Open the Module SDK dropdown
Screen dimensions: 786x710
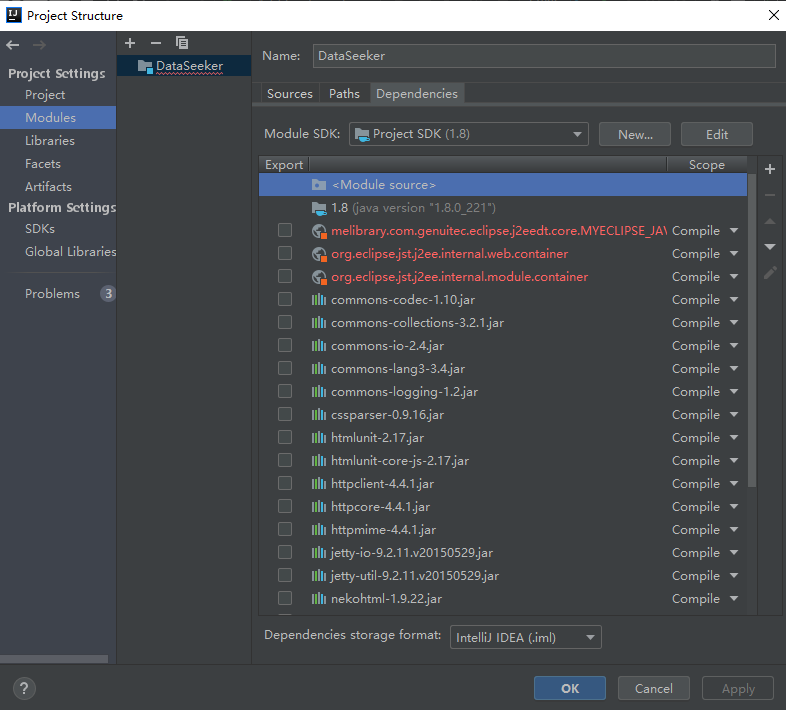pos(469,134)
